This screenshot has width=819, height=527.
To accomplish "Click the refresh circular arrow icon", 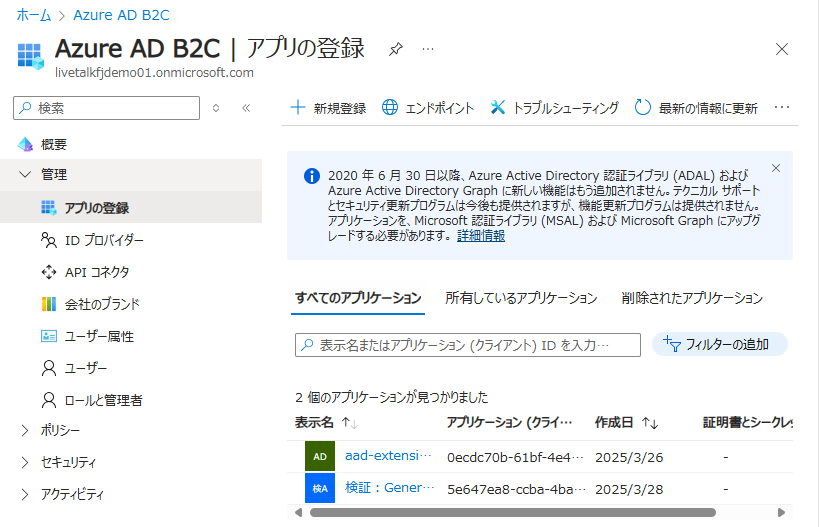I will [x=642, y=108].
